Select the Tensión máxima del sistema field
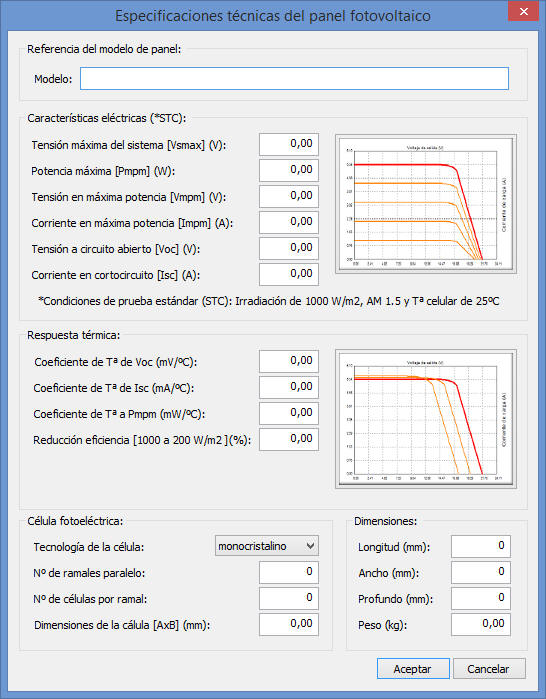This screenshot has height=699, width=546. 289,144
